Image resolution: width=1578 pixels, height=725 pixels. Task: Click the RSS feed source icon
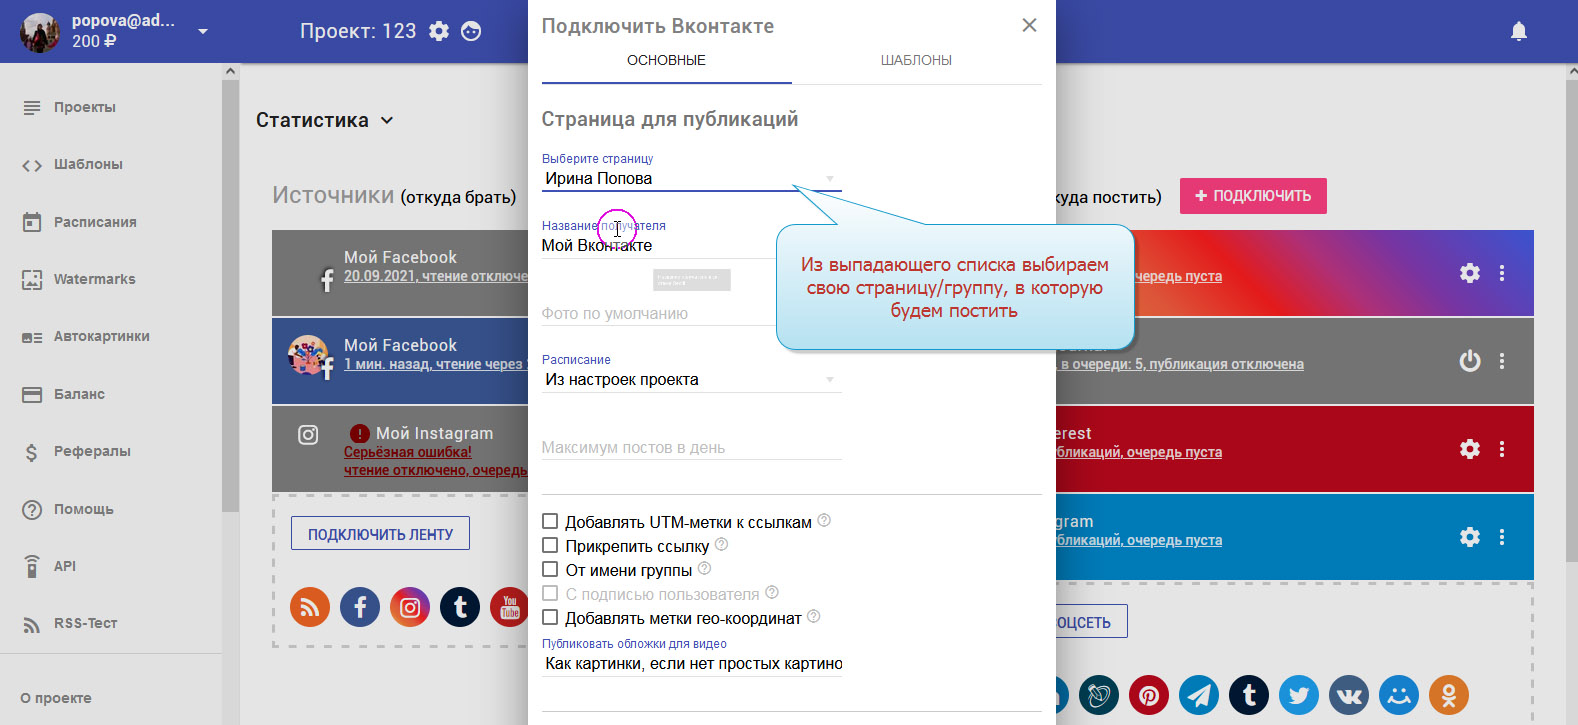[x=310, y=607]
